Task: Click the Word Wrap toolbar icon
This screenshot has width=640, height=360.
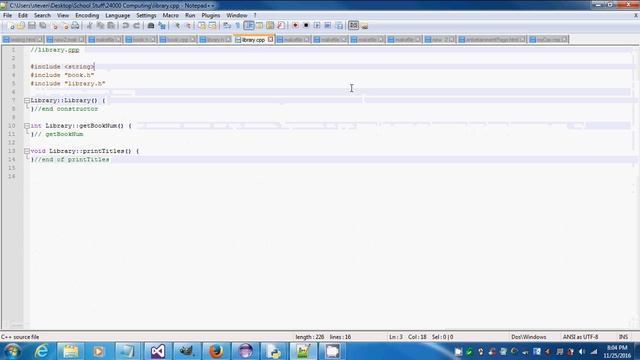Action: pyautogui.click(x=227, y=26)
